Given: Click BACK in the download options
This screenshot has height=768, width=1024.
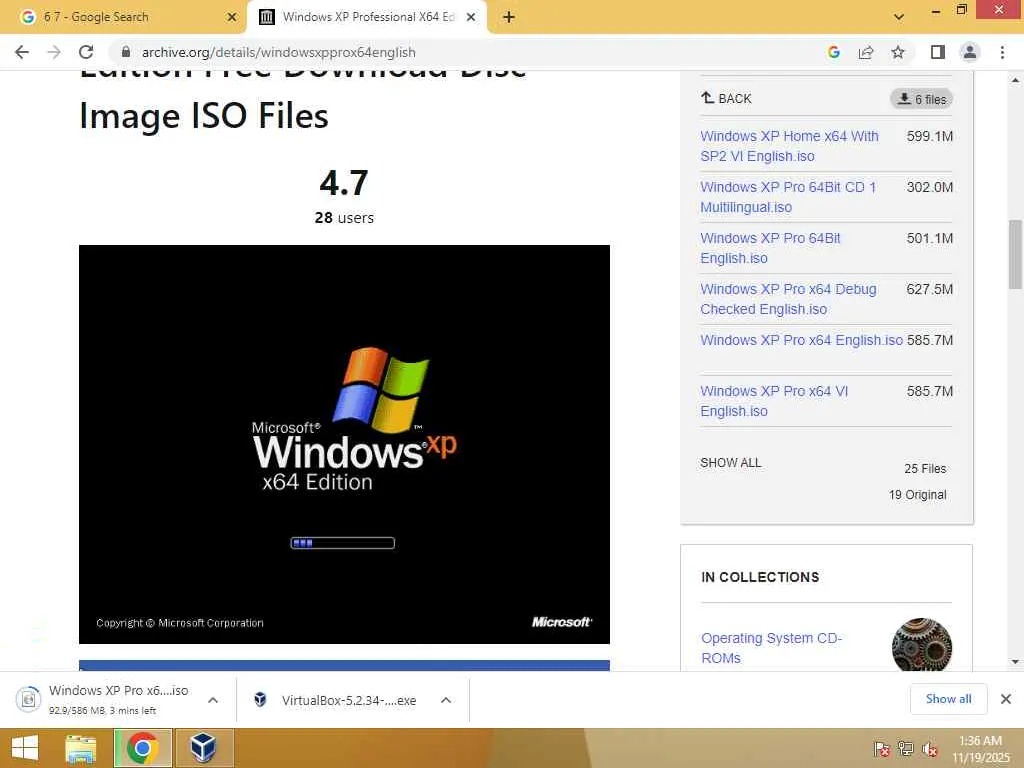Looking at the screenshot, I should coord(726,99).
